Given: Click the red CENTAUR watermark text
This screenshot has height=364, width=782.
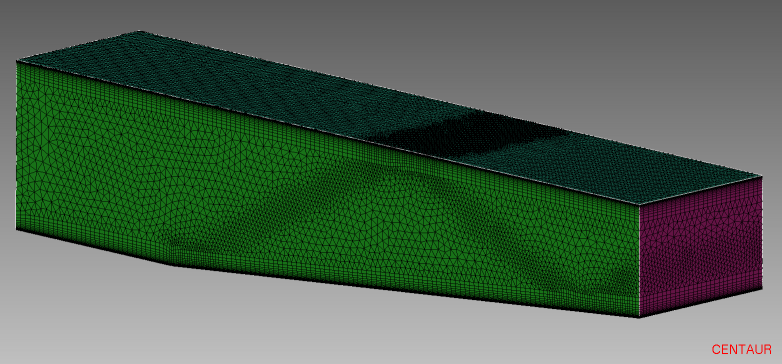Looking at the screenshot, I should [x=741, y=350].
